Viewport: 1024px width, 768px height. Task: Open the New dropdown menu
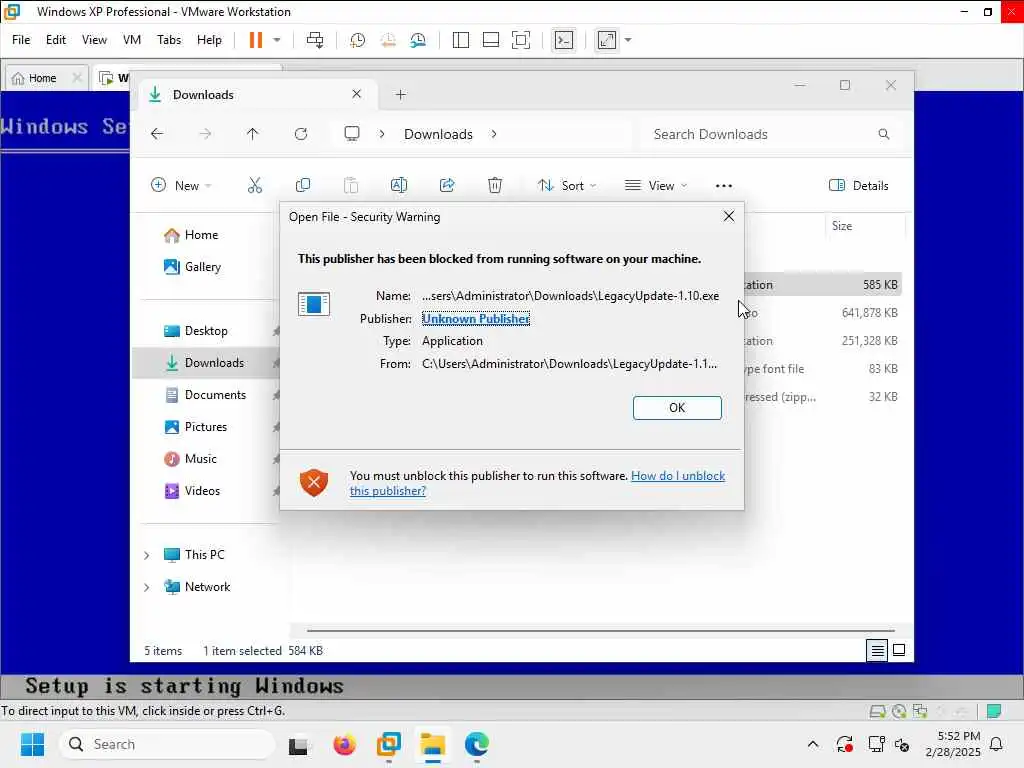pyautogui.click(x=181, y=185)
